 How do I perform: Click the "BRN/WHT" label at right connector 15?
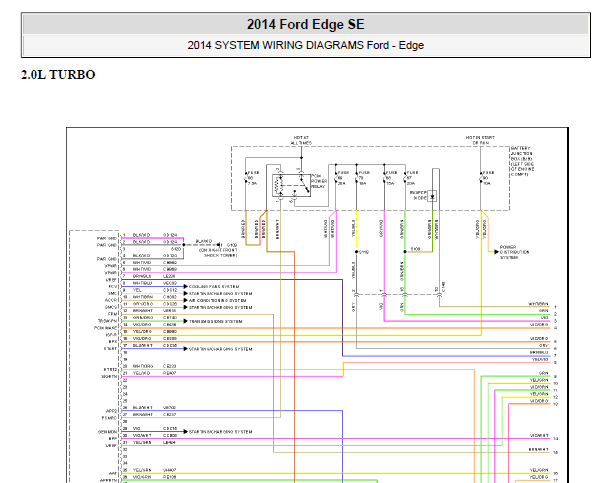[539, 450]
